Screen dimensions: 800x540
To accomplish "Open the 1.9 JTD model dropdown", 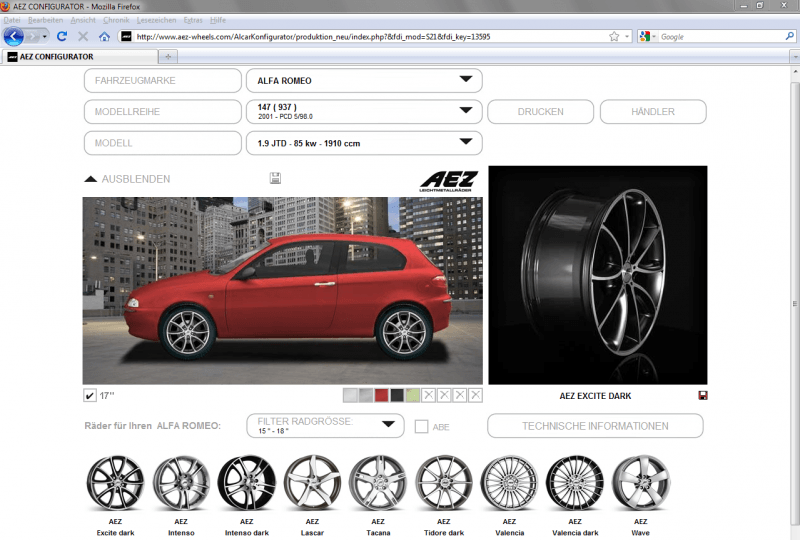I will click(364, 143).
